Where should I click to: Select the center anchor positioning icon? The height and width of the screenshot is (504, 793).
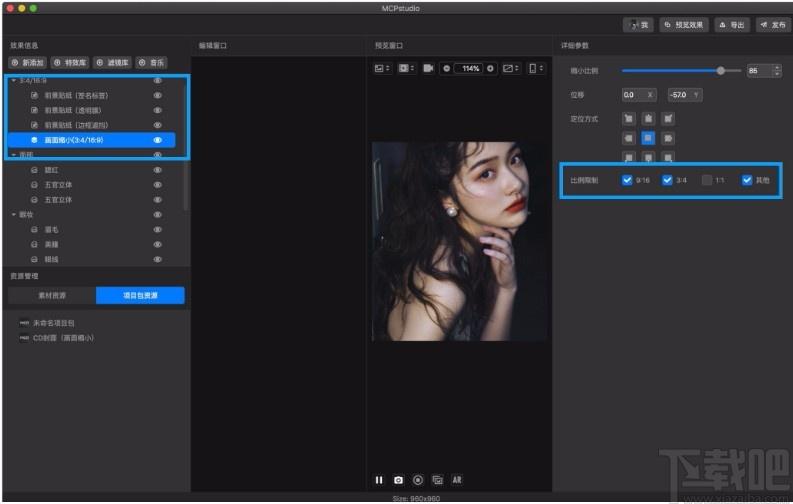(647, 138)
